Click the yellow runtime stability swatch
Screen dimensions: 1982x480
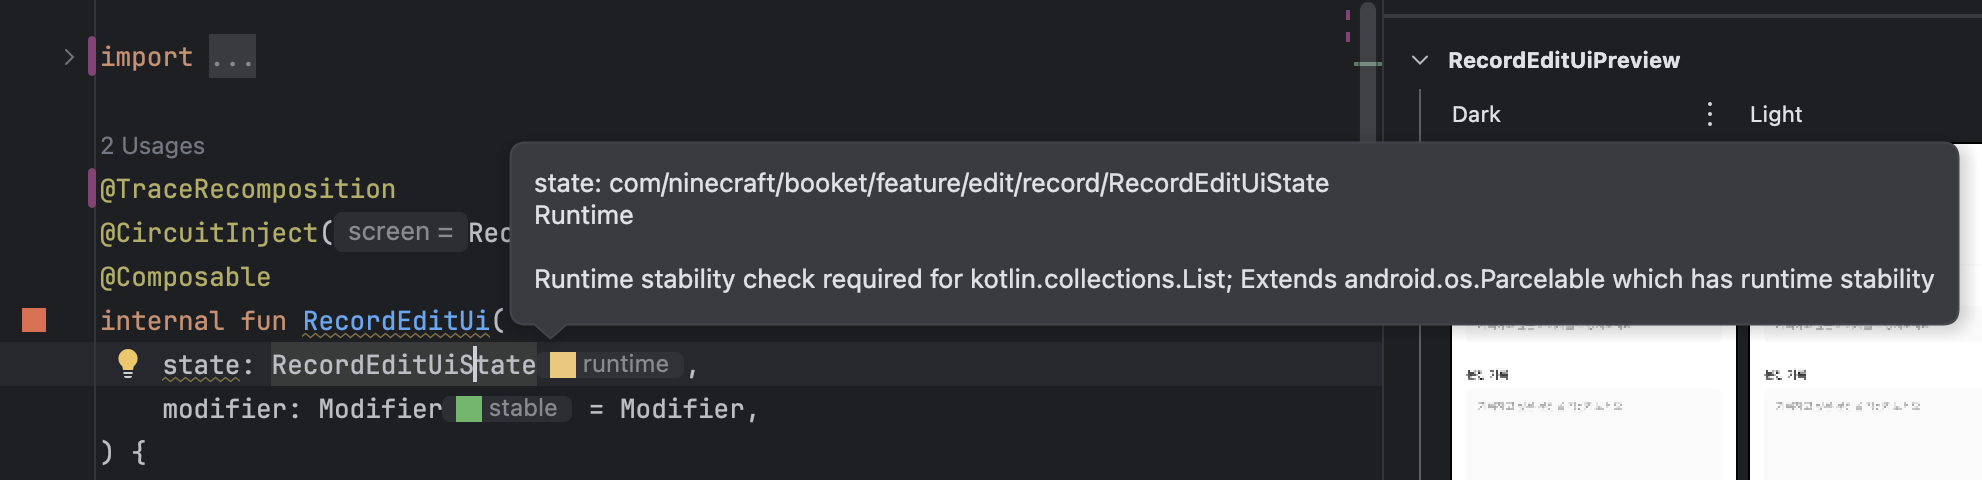point(563,365)
